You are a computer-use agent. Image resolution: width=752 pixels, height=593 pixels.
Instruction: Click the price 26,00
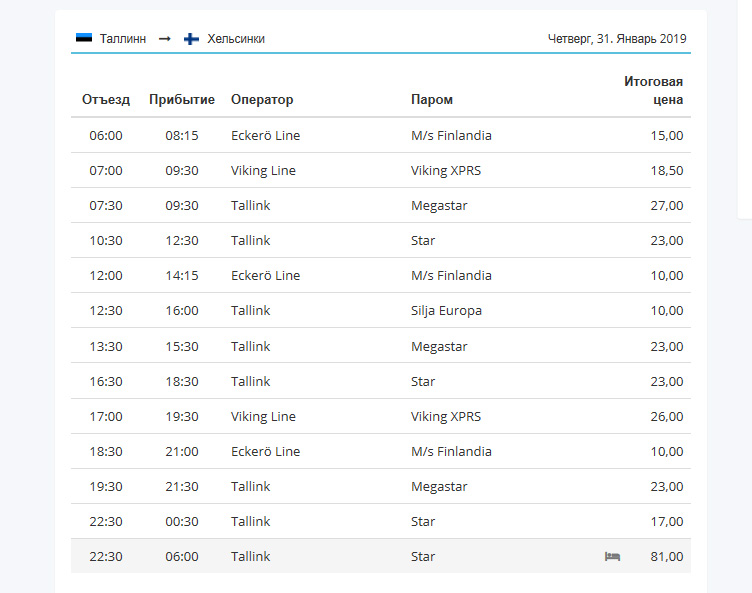point(667,416)
